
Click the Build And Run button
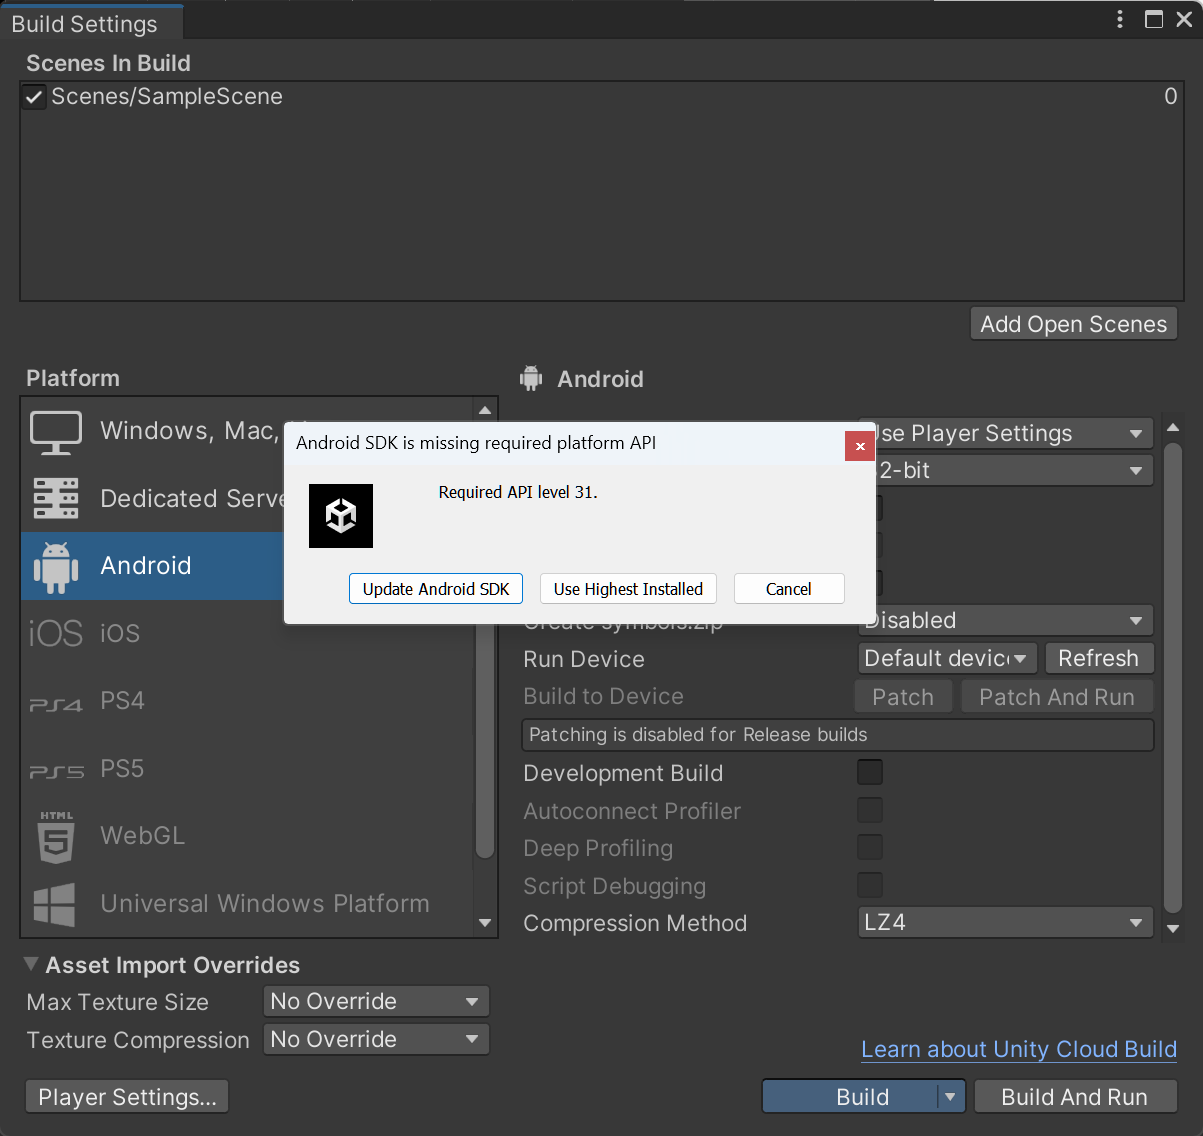tap(1075, 1097)
